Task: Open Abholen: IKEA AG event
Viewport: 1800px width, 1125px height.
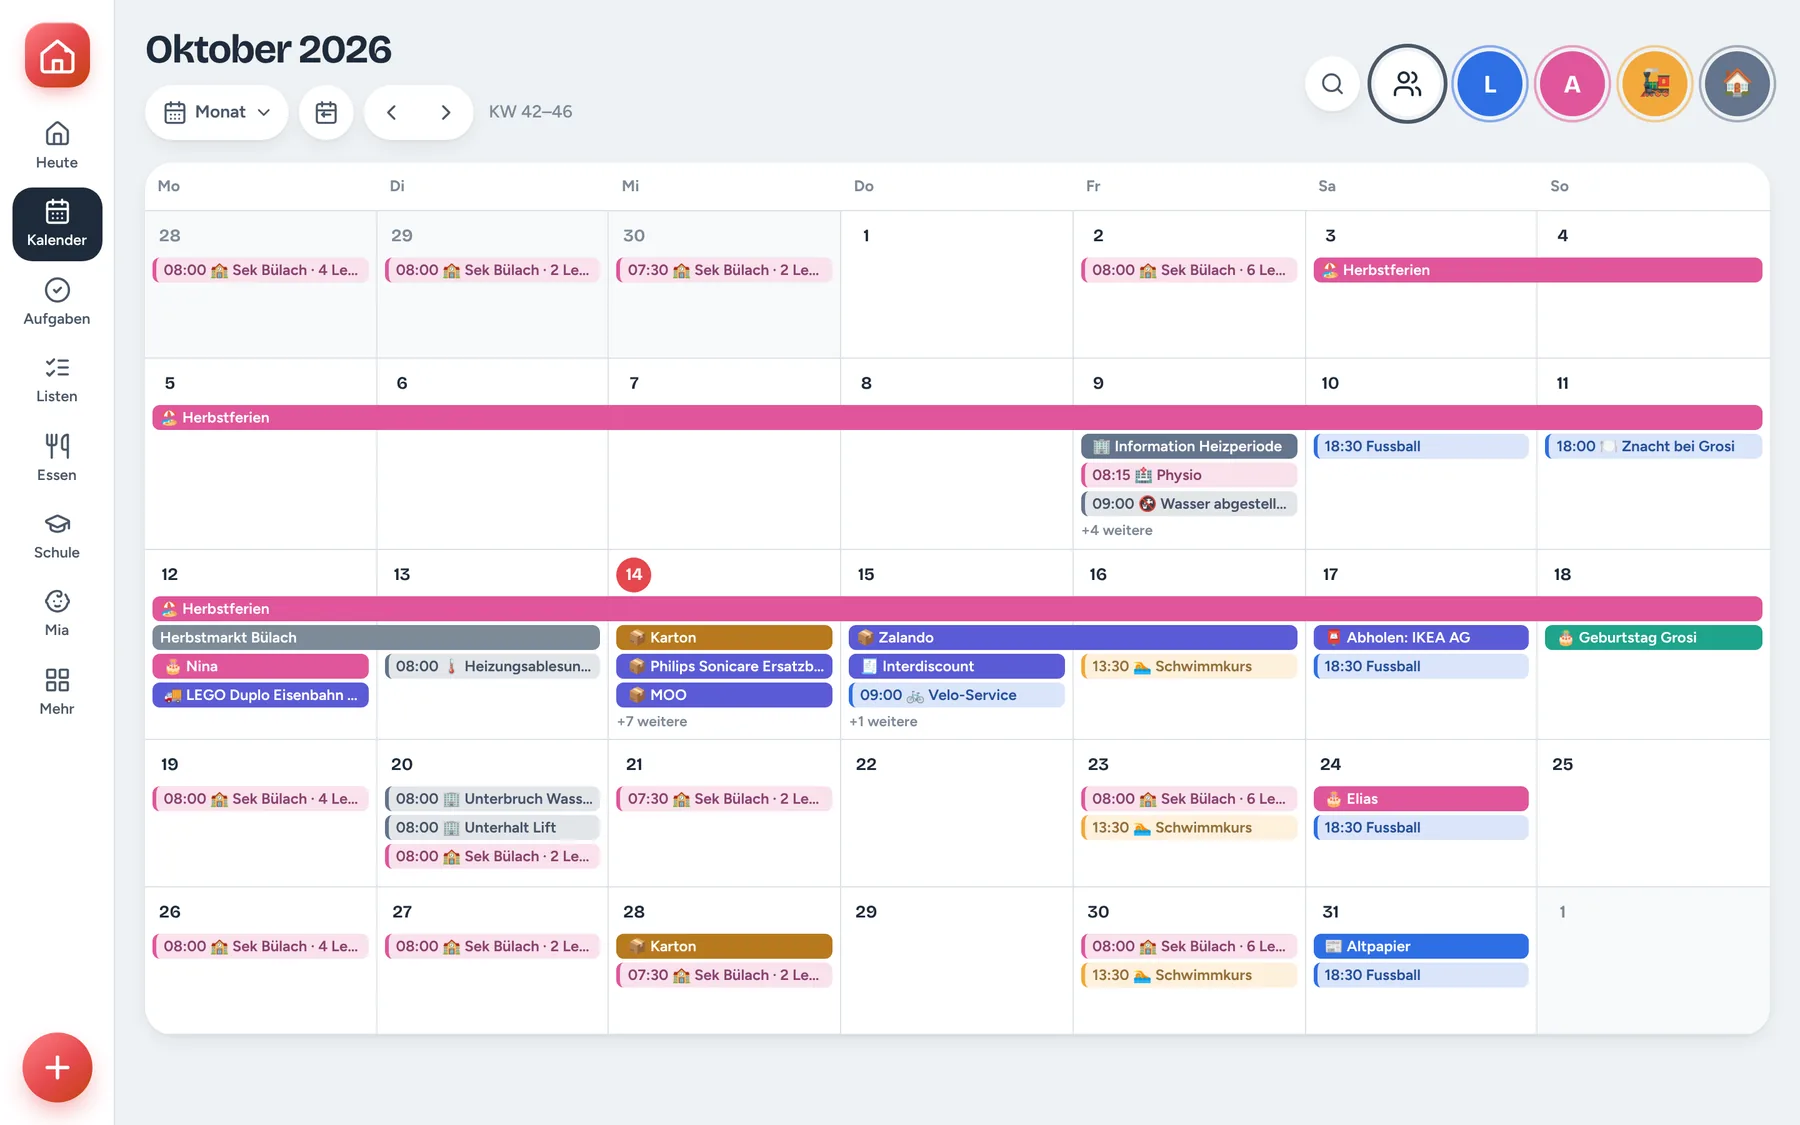Action: (1421, 637)
